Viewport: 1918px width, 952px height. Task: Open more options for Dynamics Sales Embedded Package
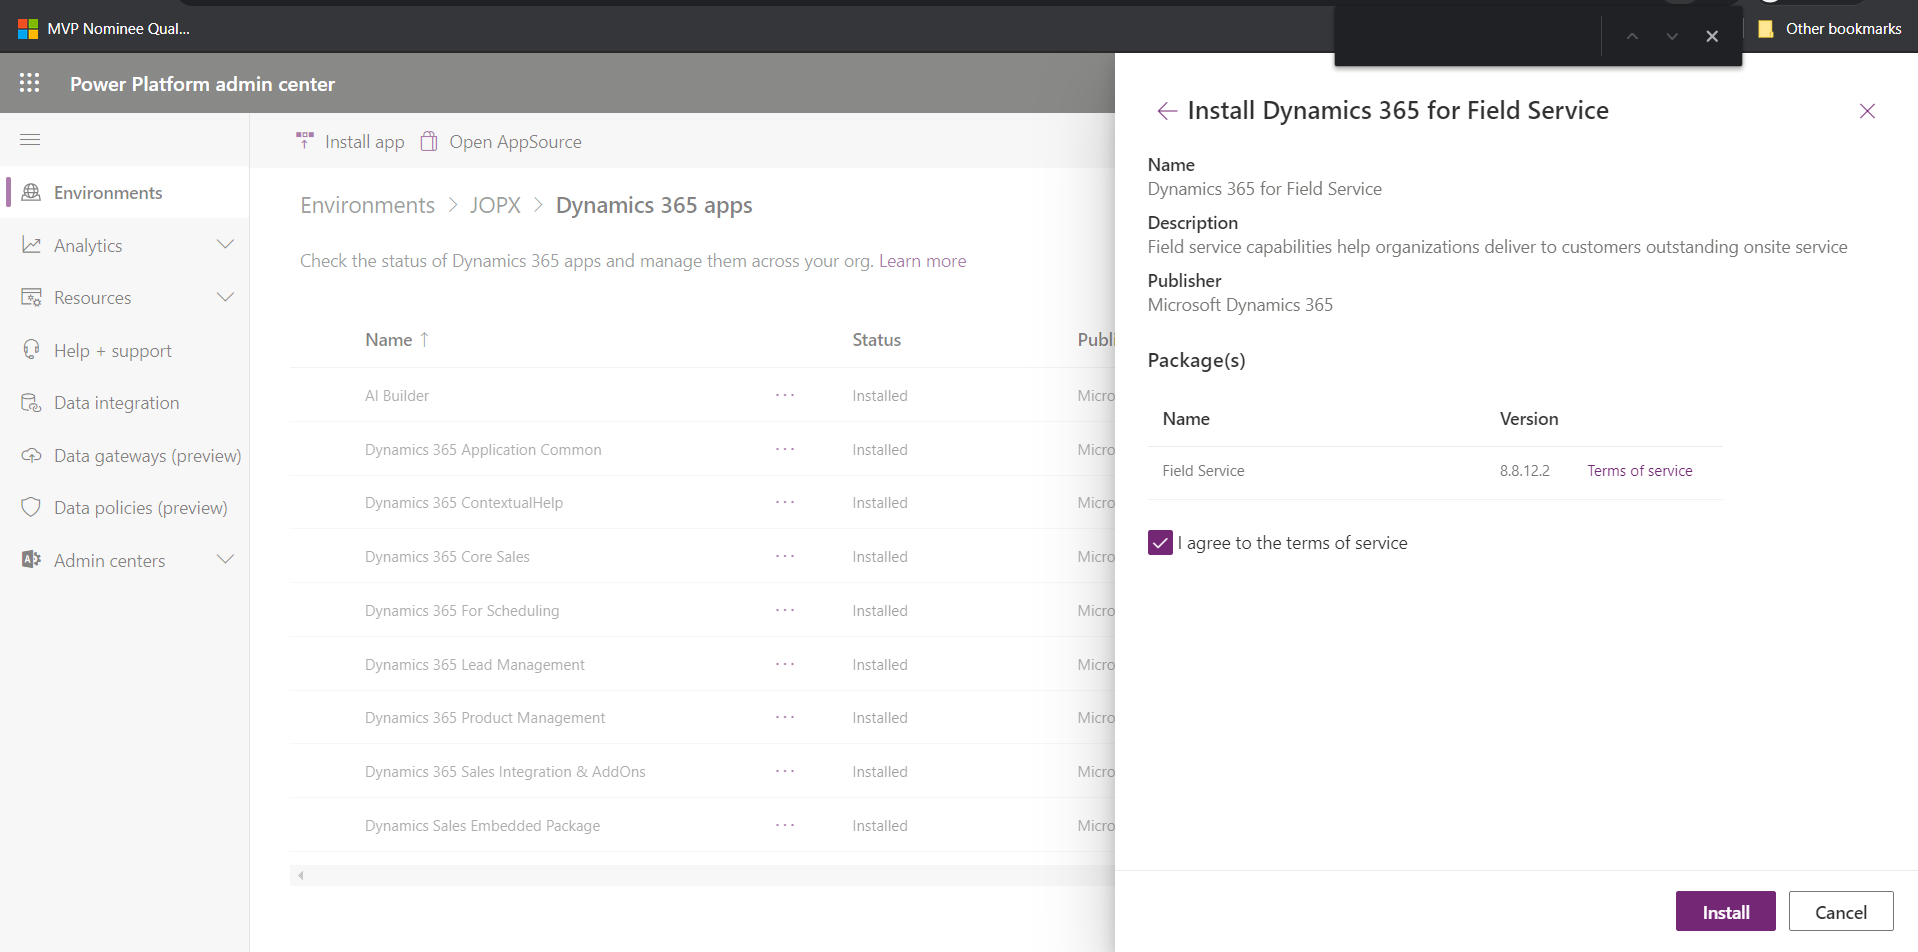(785, 825)
